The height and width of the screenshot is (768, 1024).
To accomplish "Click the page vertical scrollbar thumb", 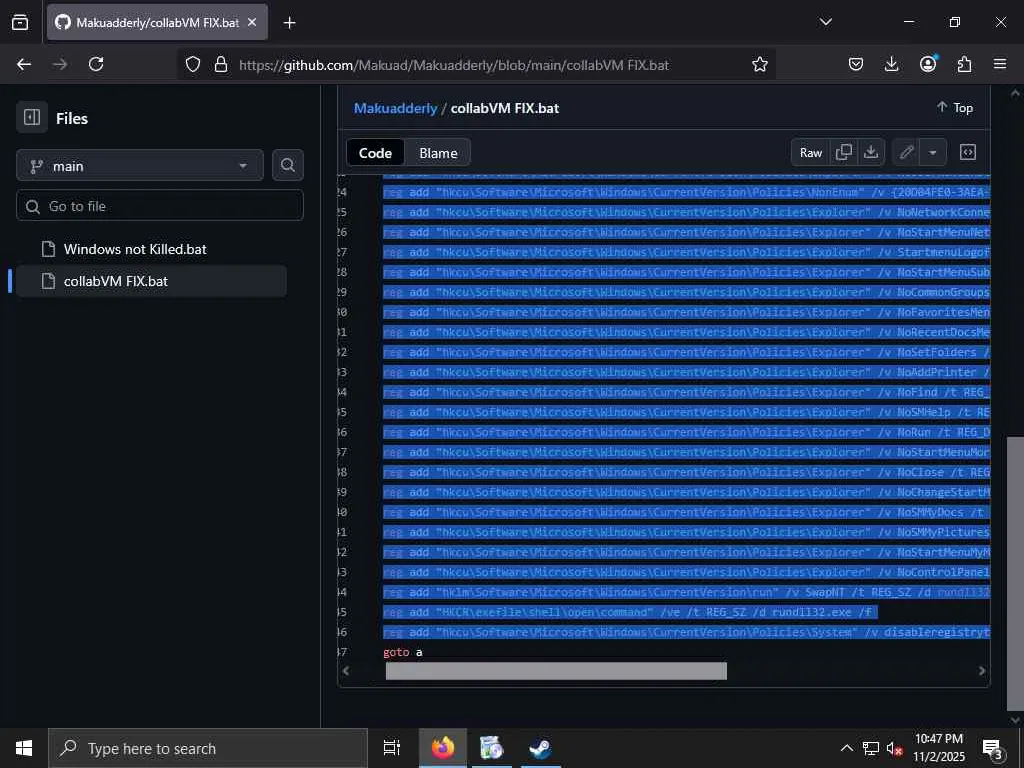I will pyautogui.click(x=1015, y=573).
